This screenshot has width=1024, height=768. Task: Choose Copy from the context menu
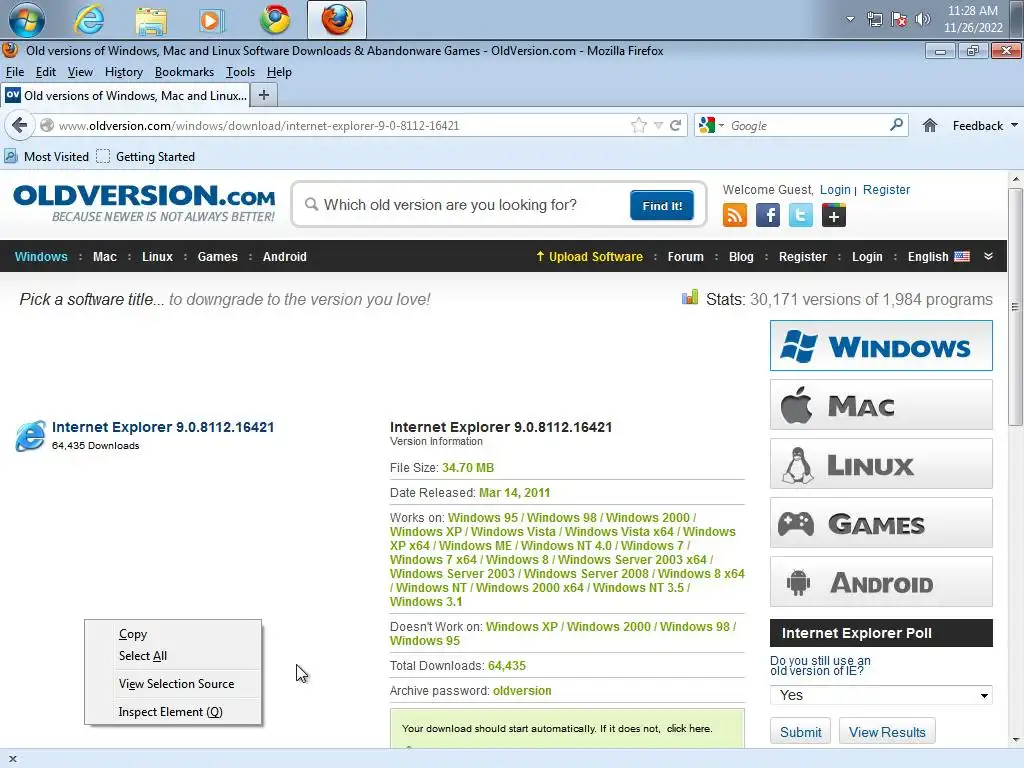click(x=172, y=634)
